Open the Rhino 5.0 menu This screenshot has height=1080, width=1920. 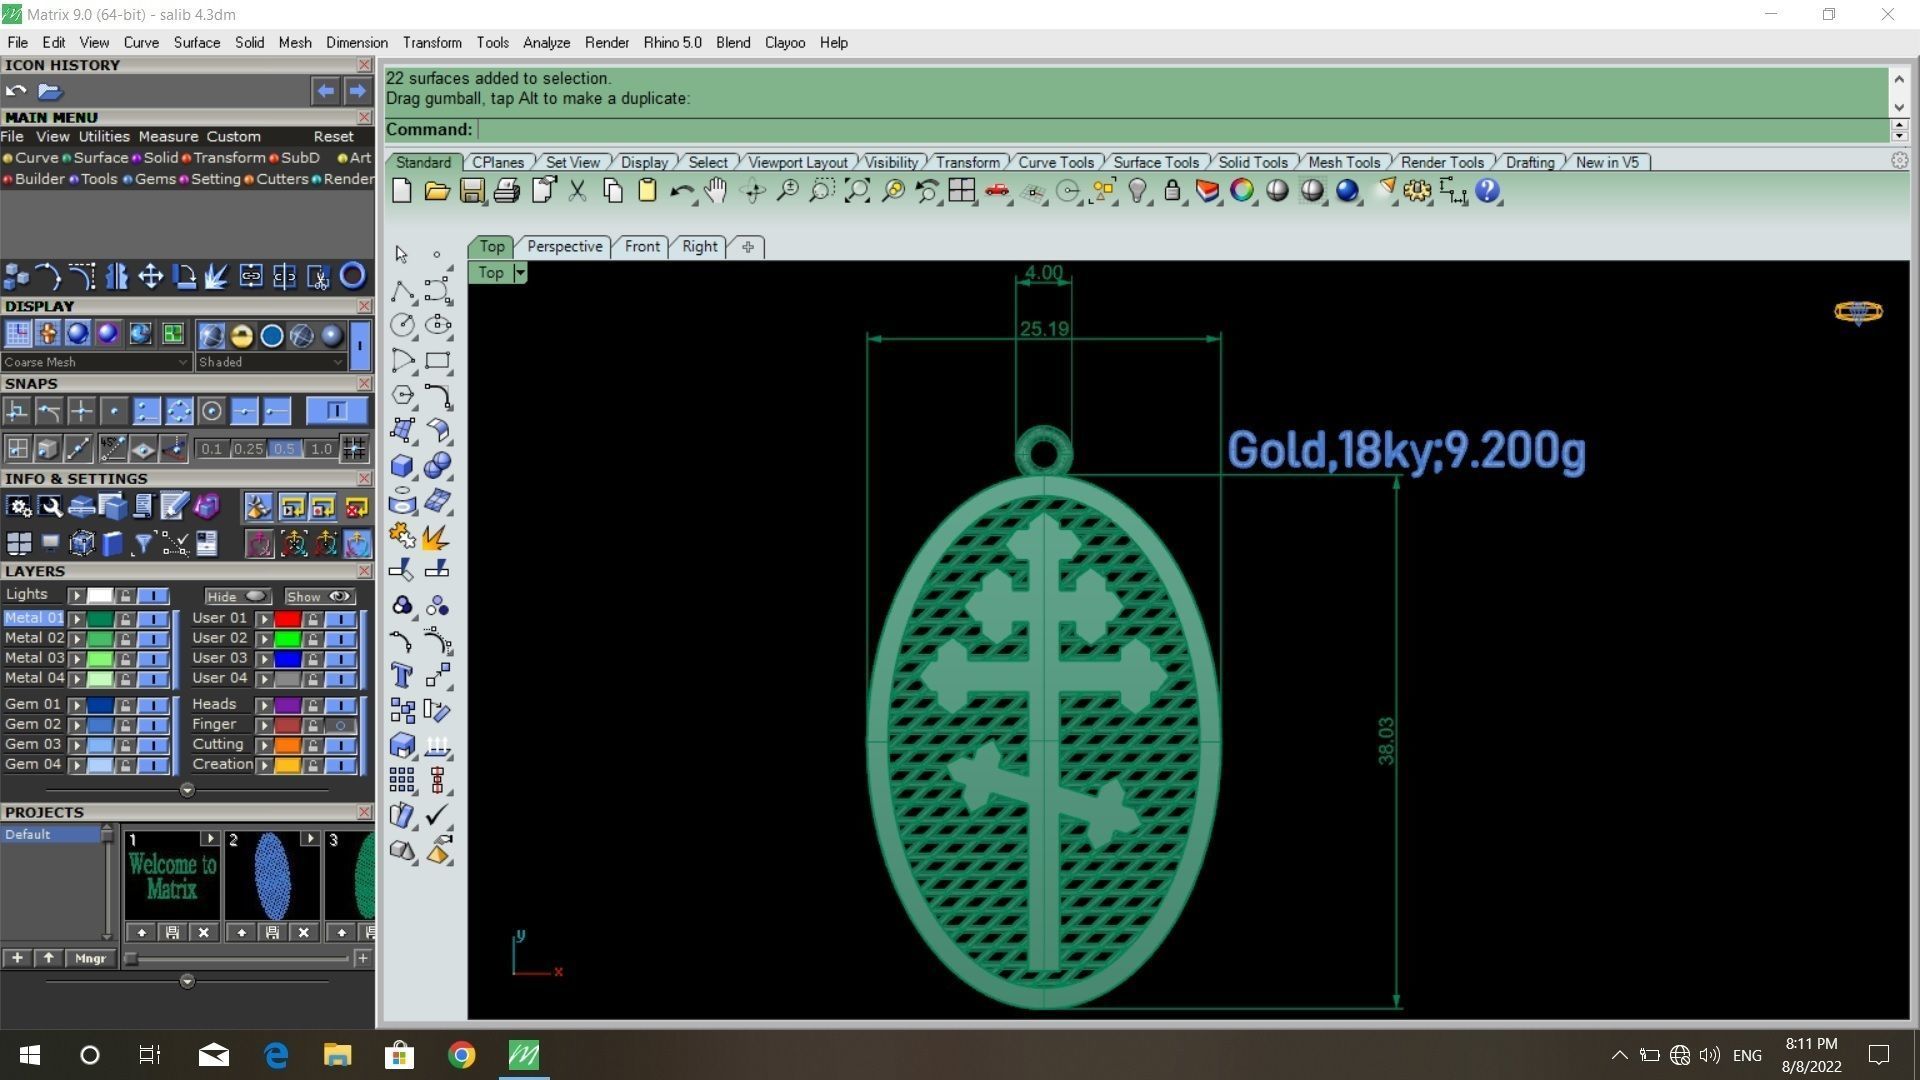coord(672,43)
